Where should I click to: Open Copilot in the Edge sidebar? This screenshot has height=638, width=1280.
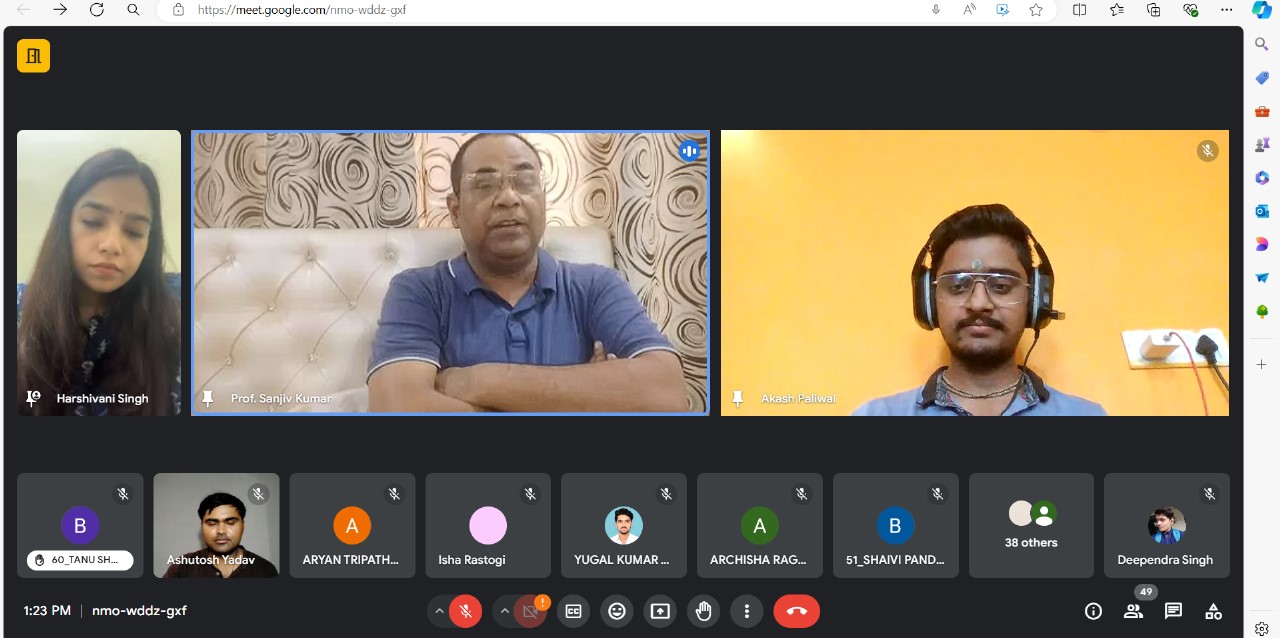tap(1262, 10)
